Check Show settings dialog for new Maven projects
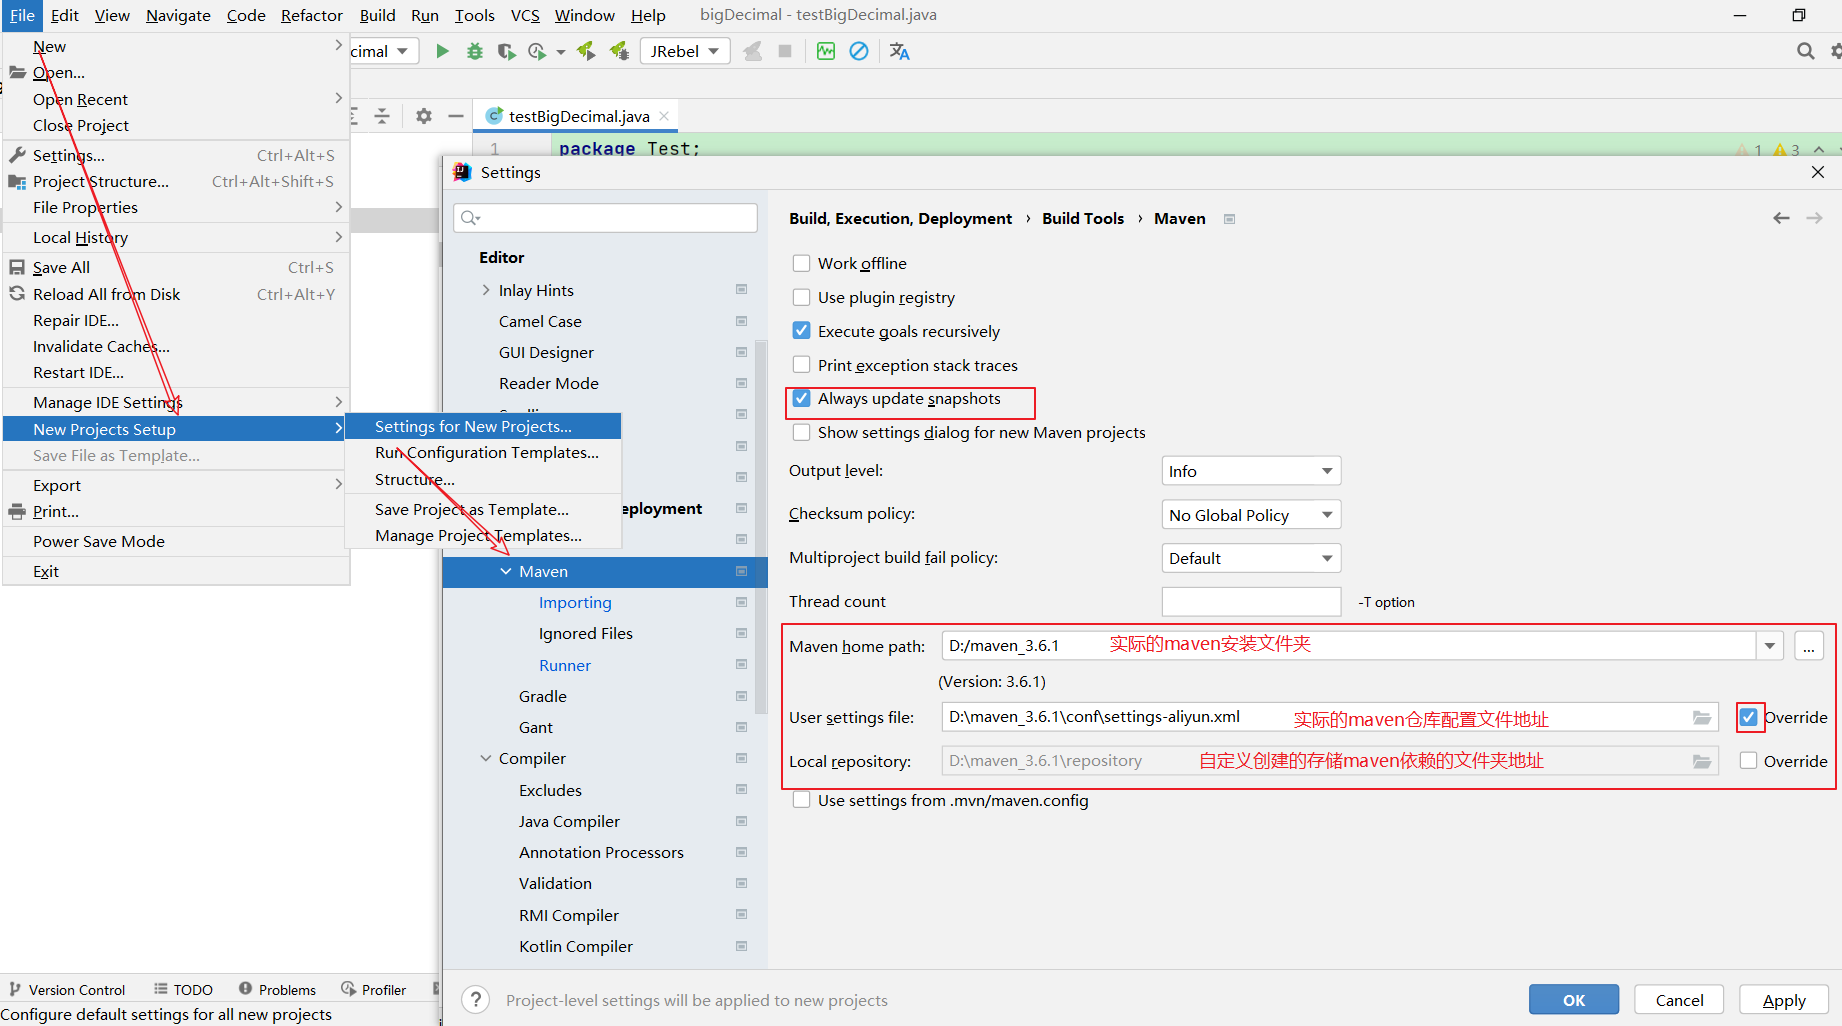Screen dimensions: 1842x1026 coord(802,432)
